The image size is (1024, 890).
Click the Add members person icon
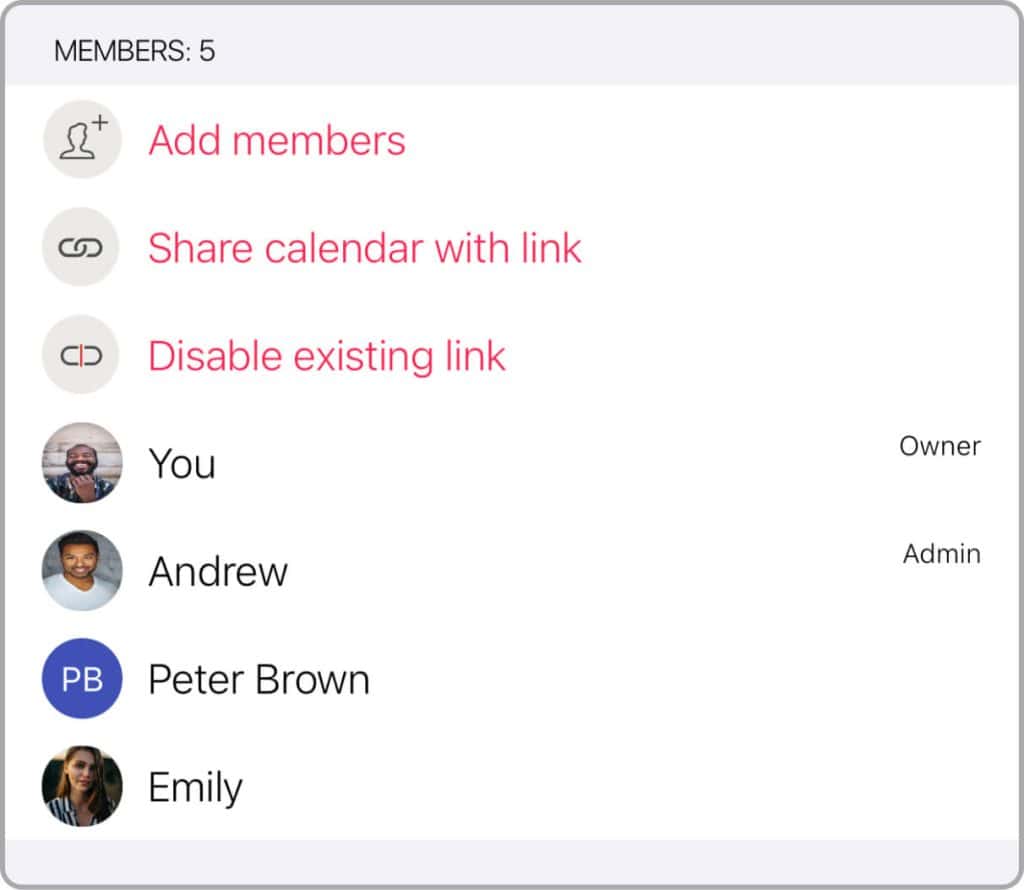pyautogui.click(x=81, y=140)
